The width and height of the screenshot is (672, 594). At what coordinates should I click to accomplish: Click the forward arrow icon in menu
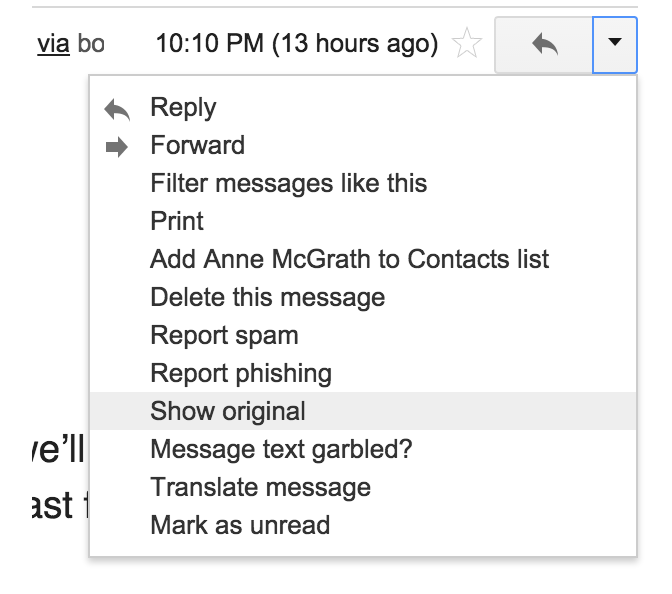[117, 147]
